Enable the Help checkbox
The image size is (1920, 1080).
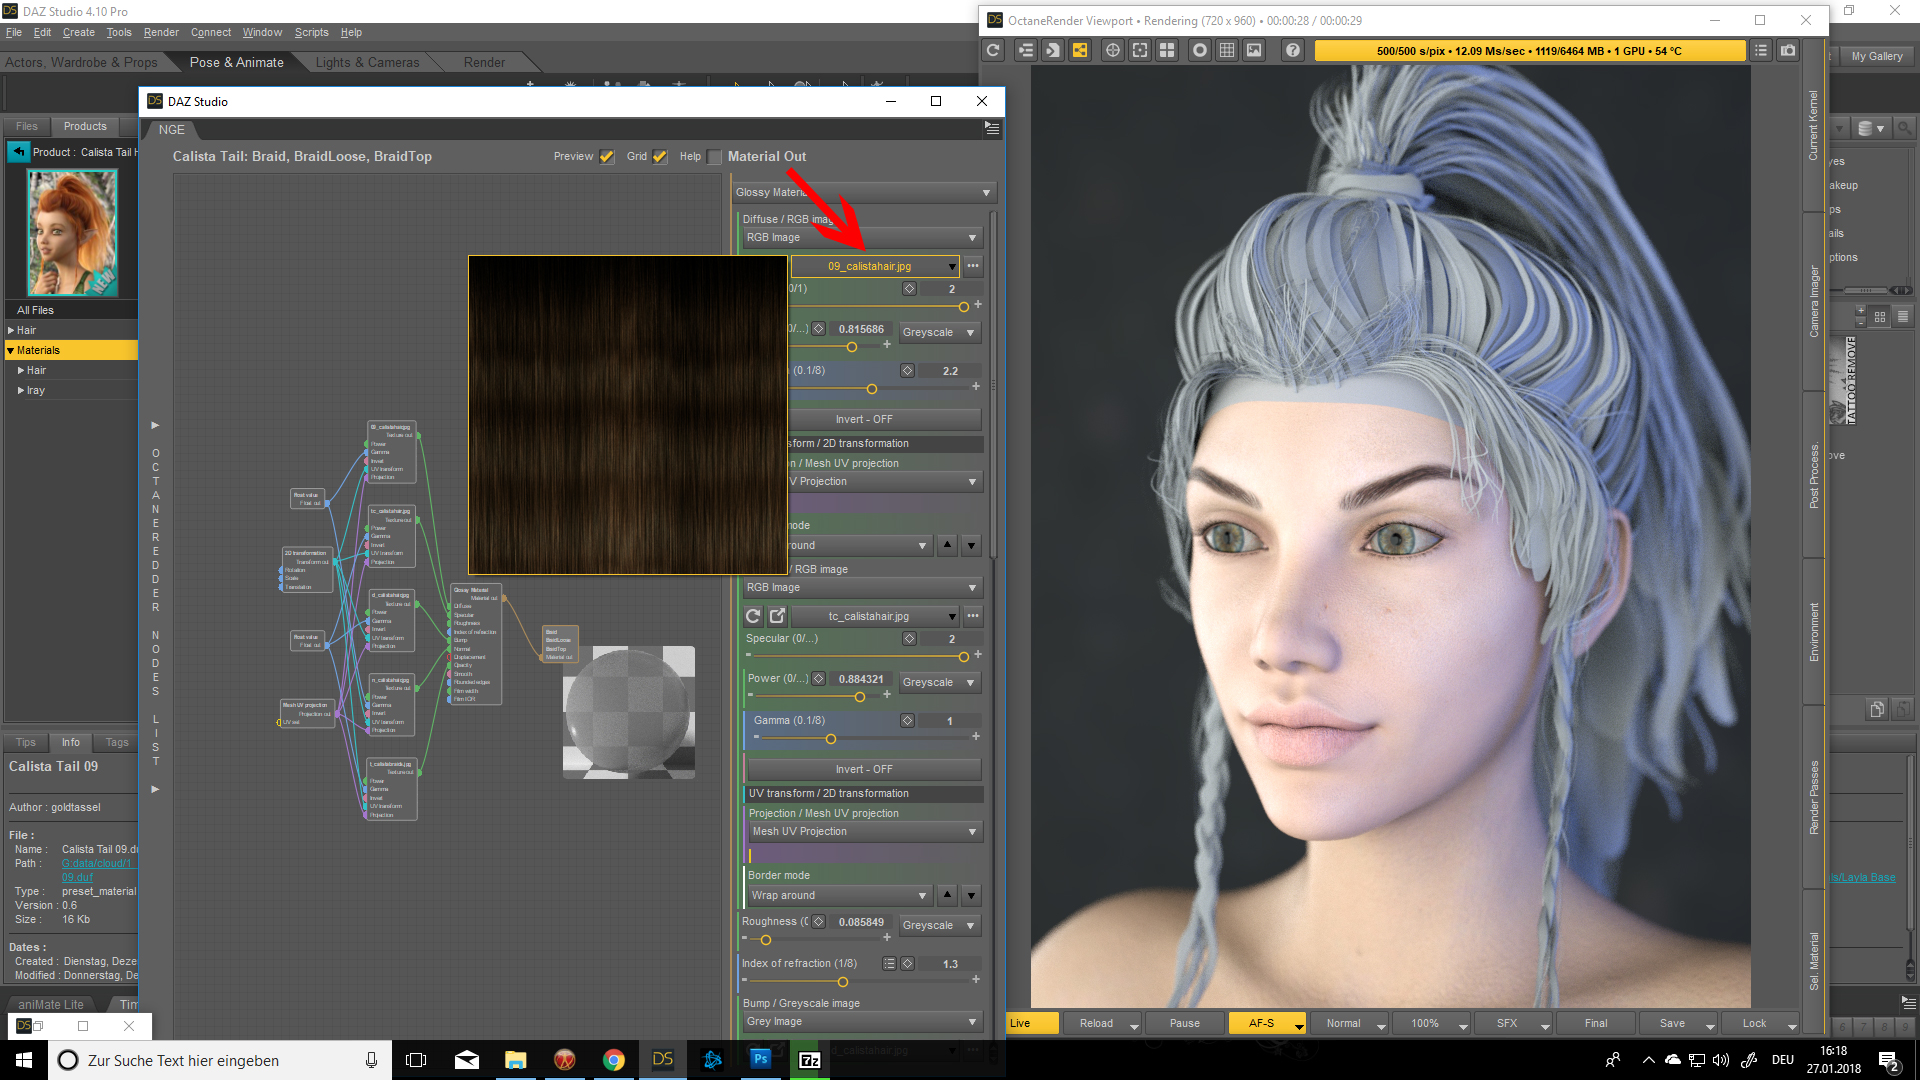tap(714, 157)
